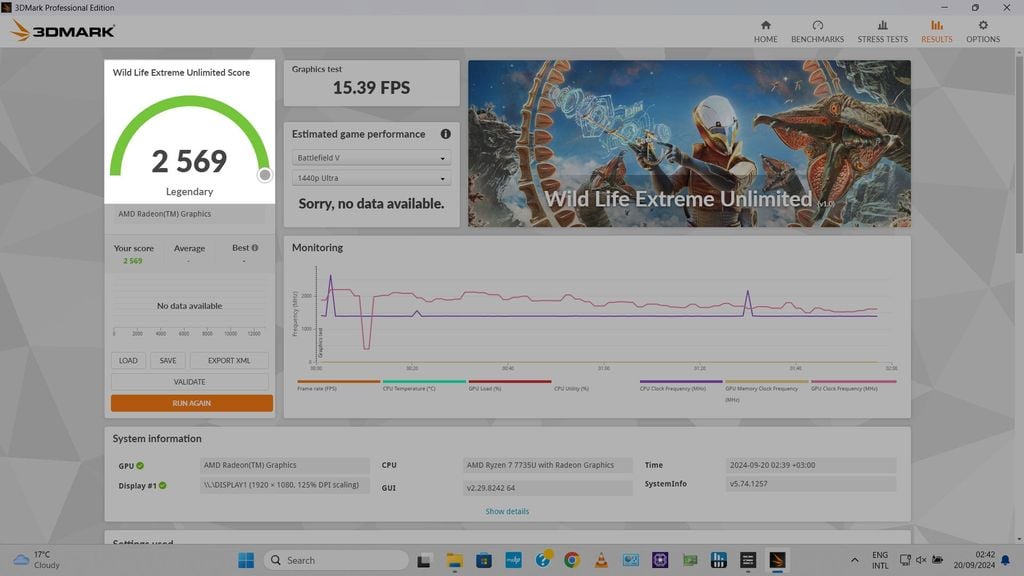Click the Wild Life Extreme Unlimited banner image
This screenshot has height=576, width=1024.
point(689,144)
